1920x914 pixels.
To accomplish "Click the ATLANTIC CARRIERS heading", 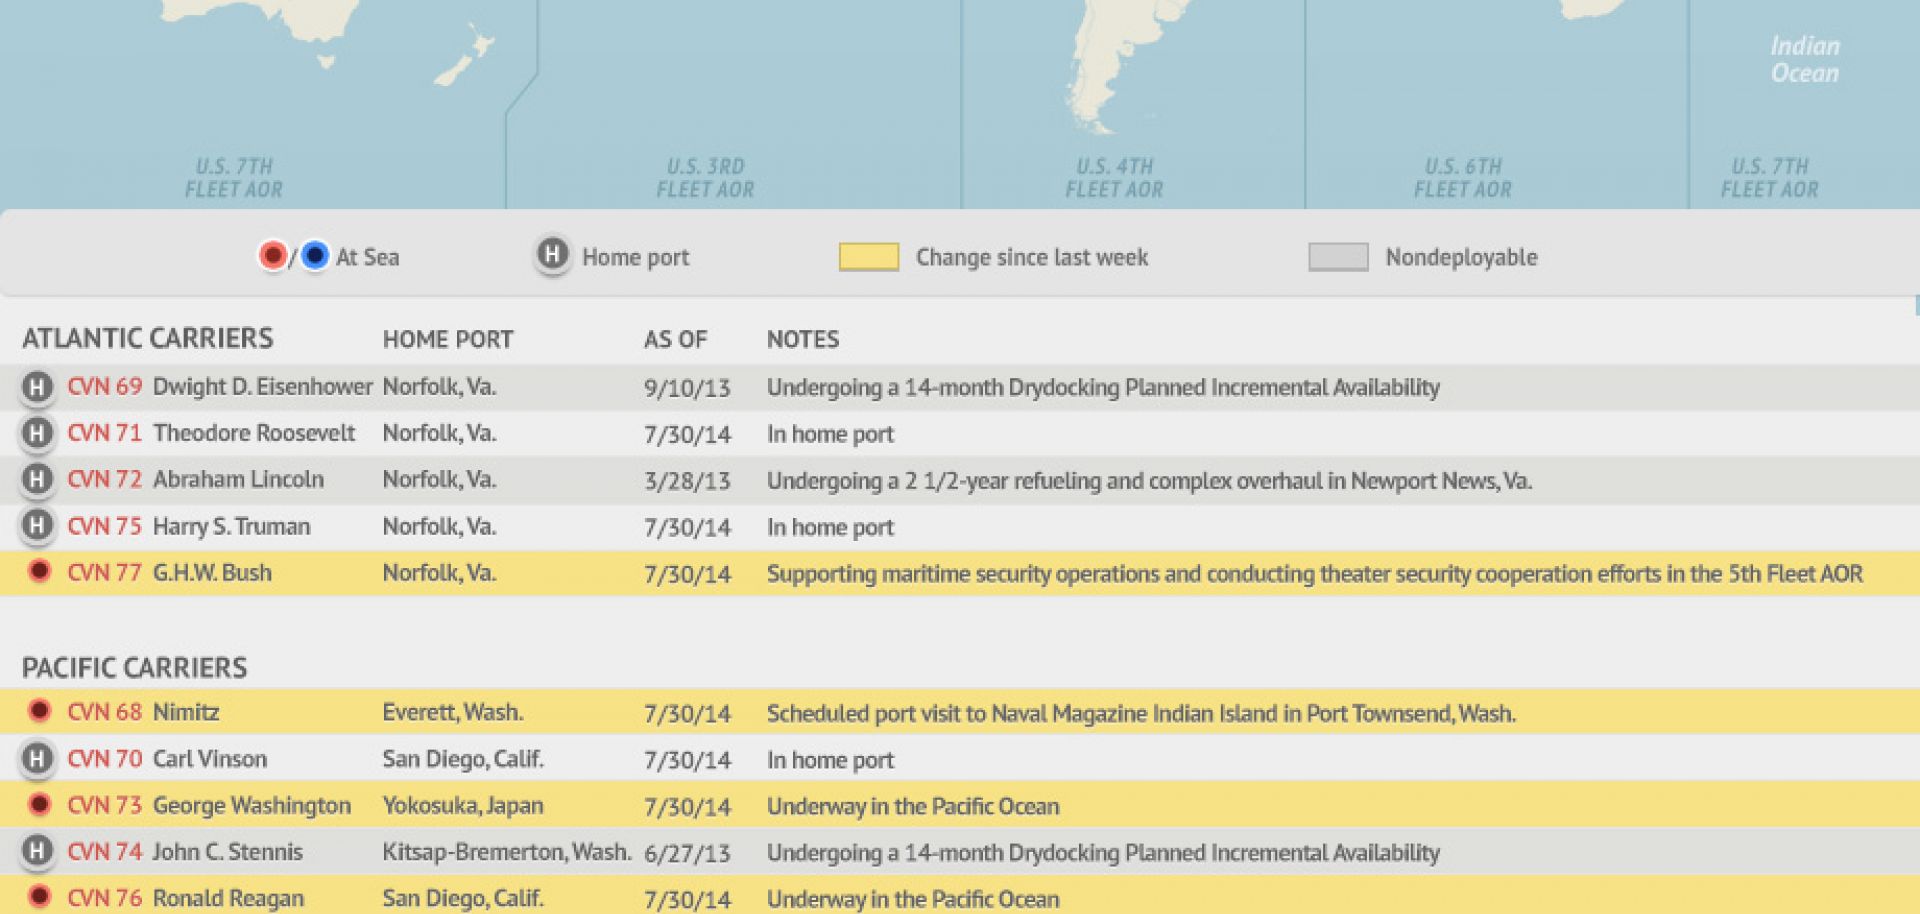I will [x=148, y=338].
